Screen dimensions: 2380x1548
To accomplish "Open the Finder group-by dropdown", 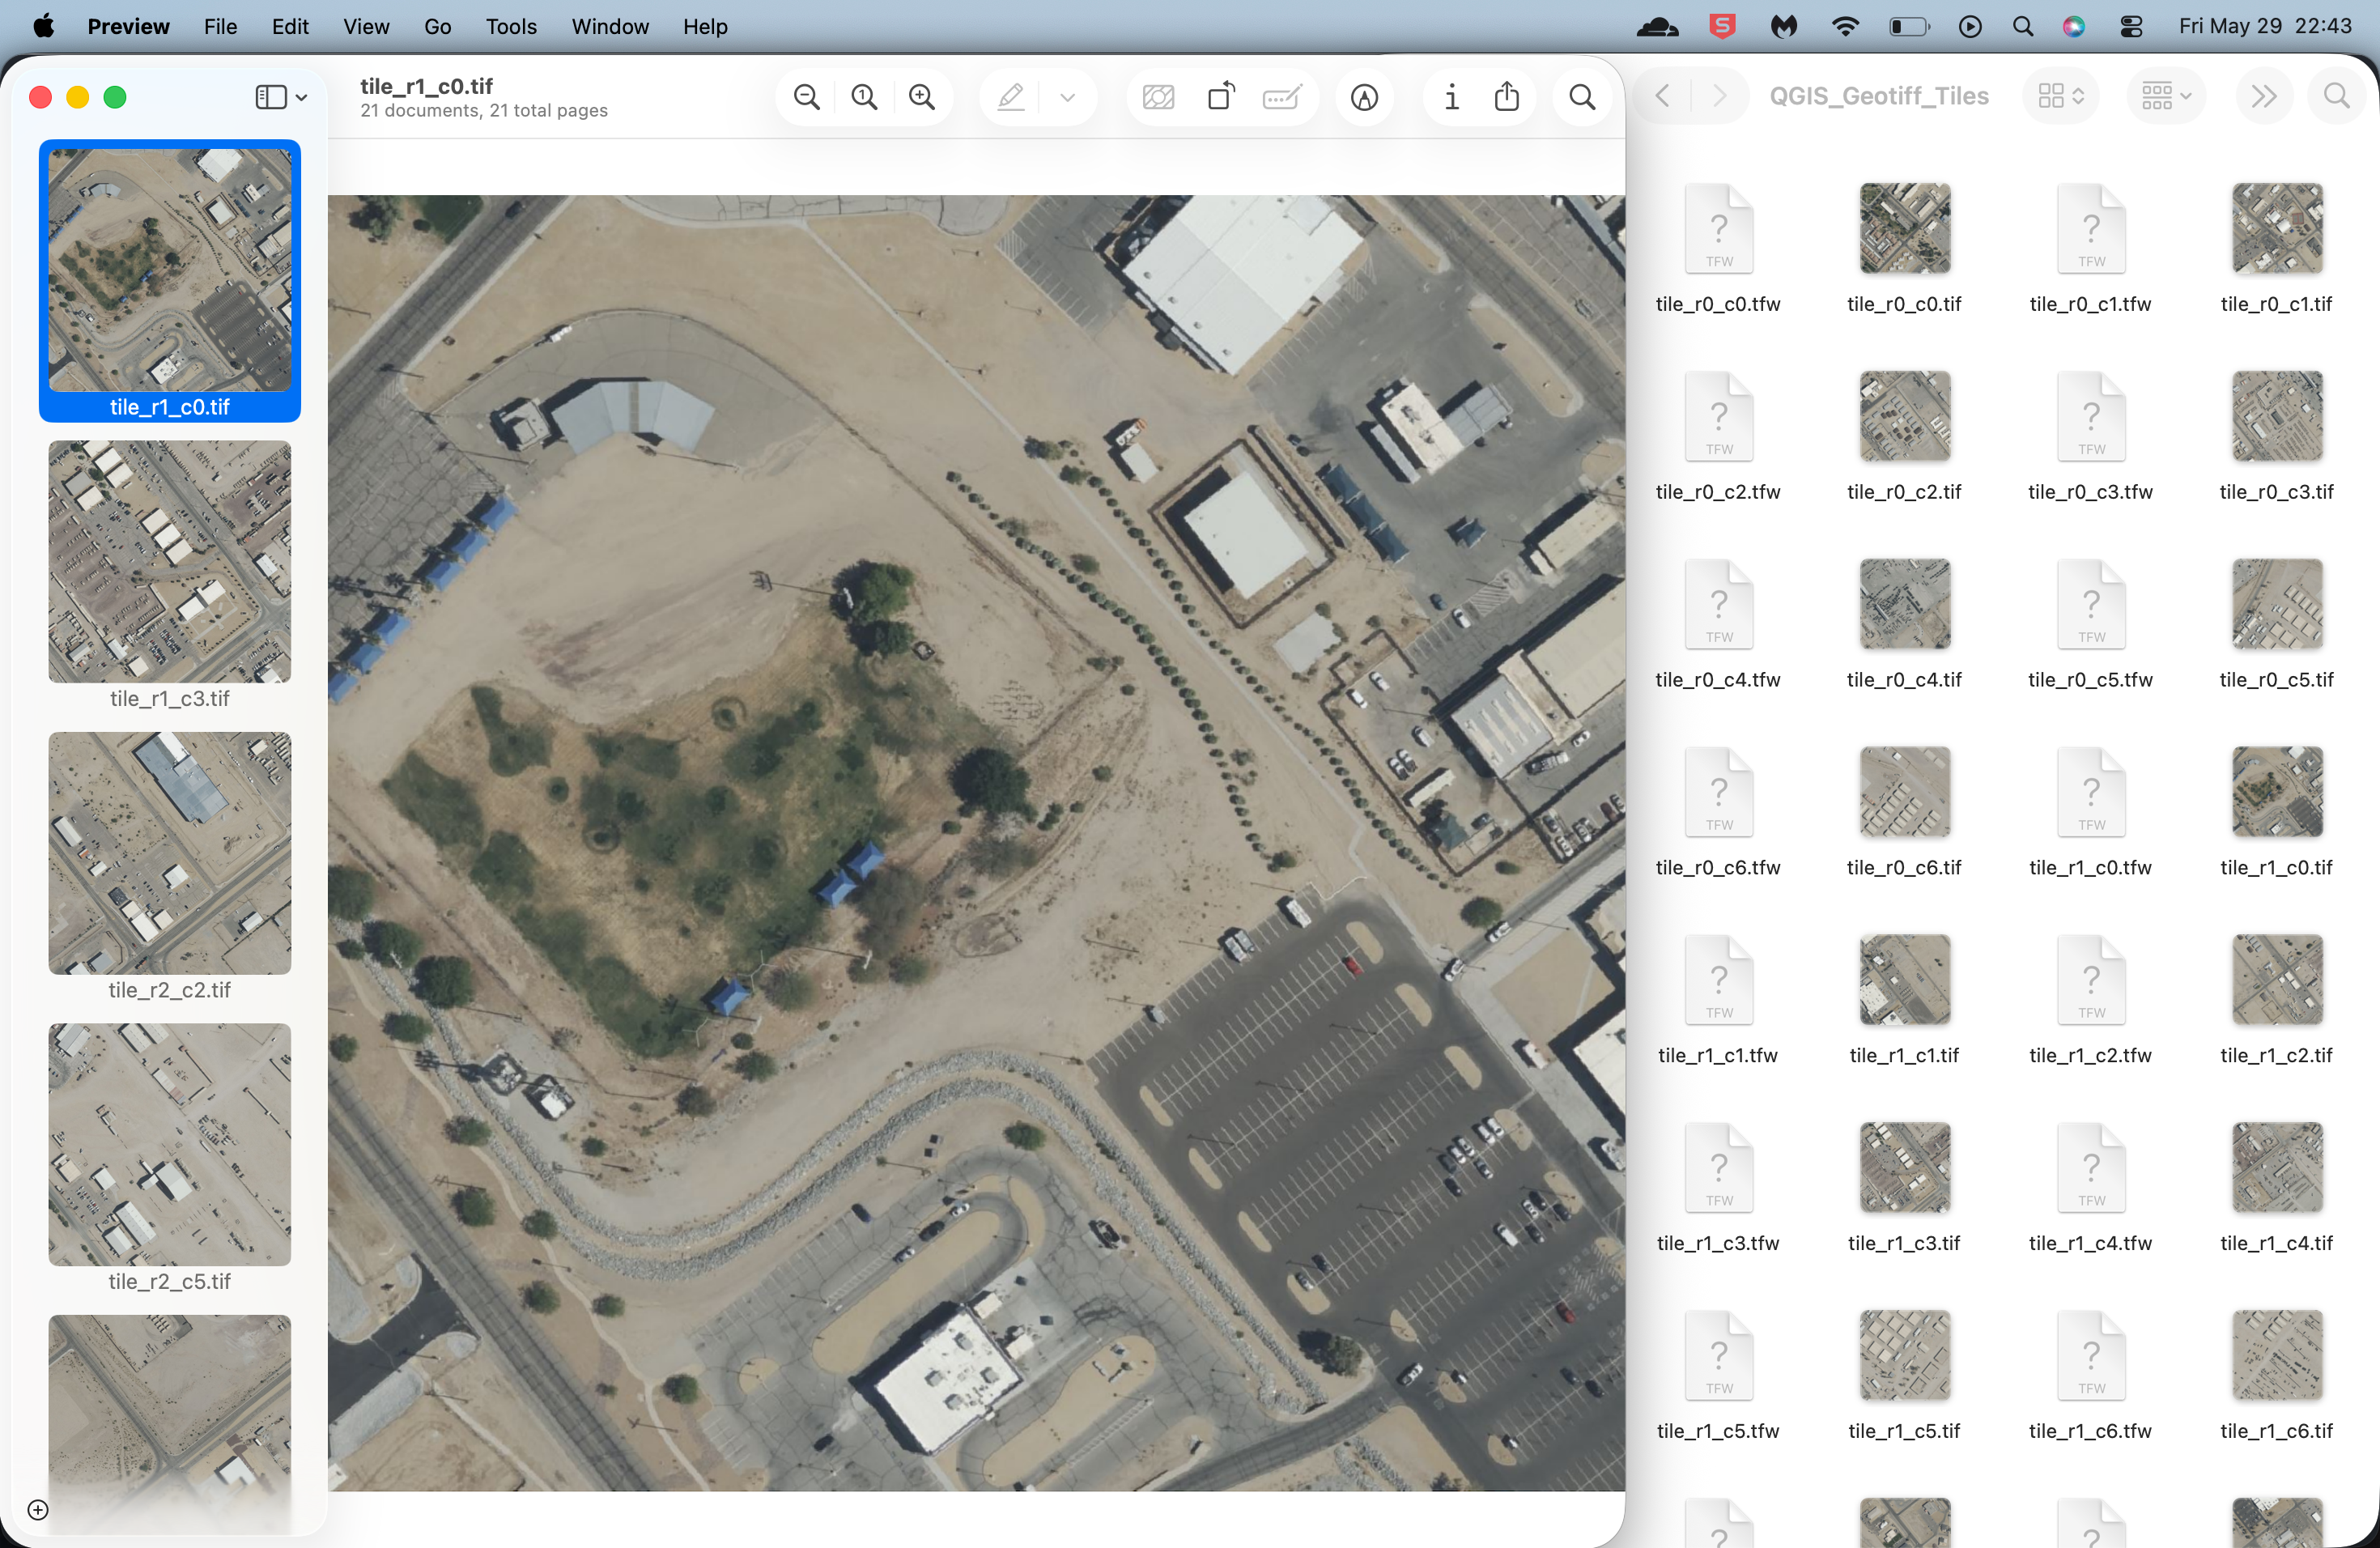I will pyautogui.click(x=2165, y=96).
